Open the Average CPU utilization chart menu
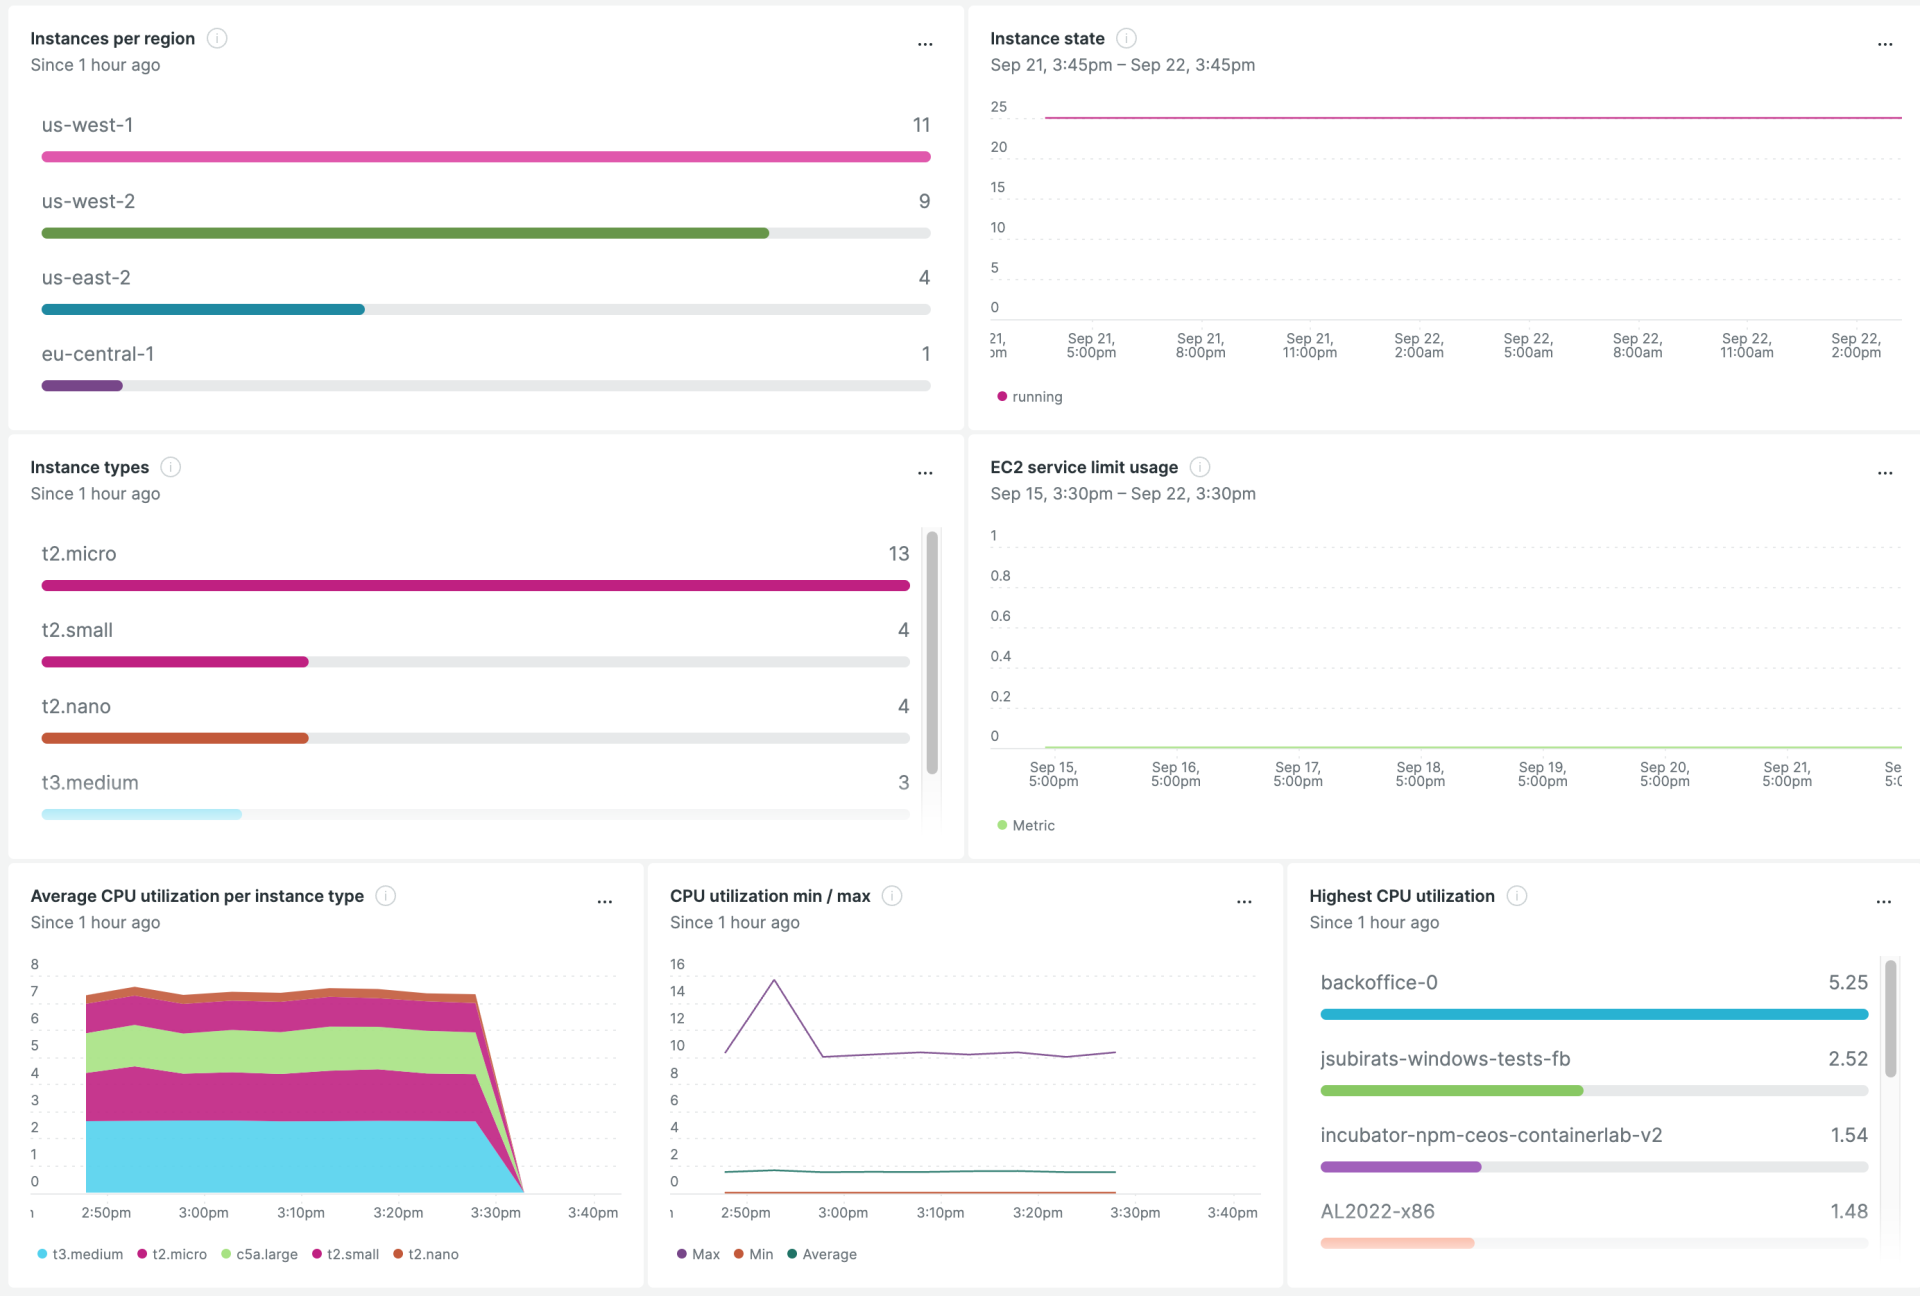The height and width of the screenshot is (1296, 1920). [605, 901]
